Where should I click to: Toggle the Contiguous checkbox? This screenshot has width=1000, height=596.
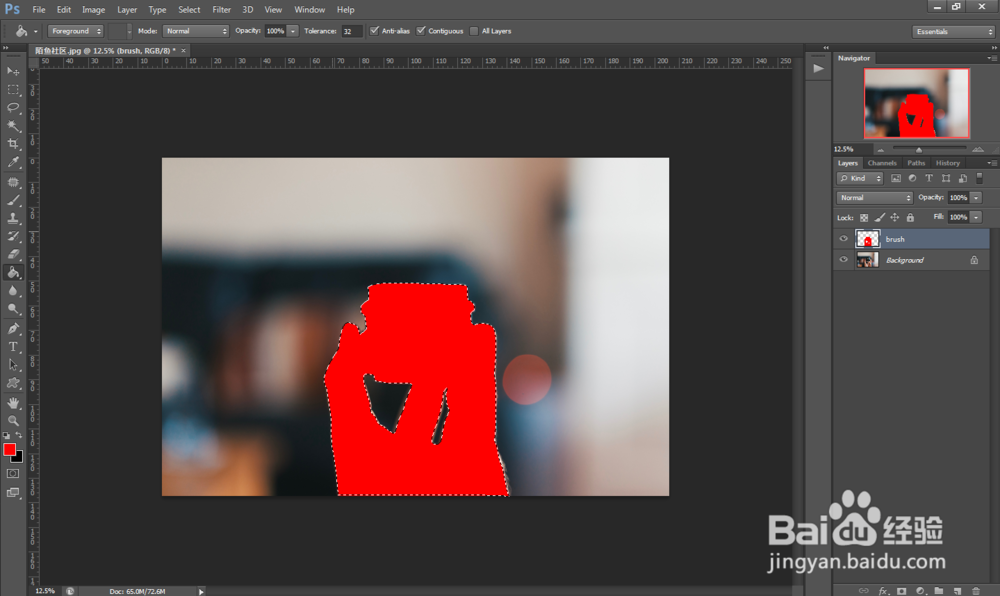pos(421,31)
